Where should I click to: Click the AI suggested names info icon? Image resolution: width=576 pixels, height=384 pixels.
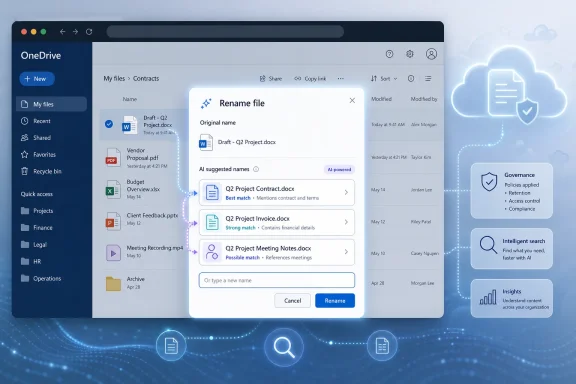[256, 169]
